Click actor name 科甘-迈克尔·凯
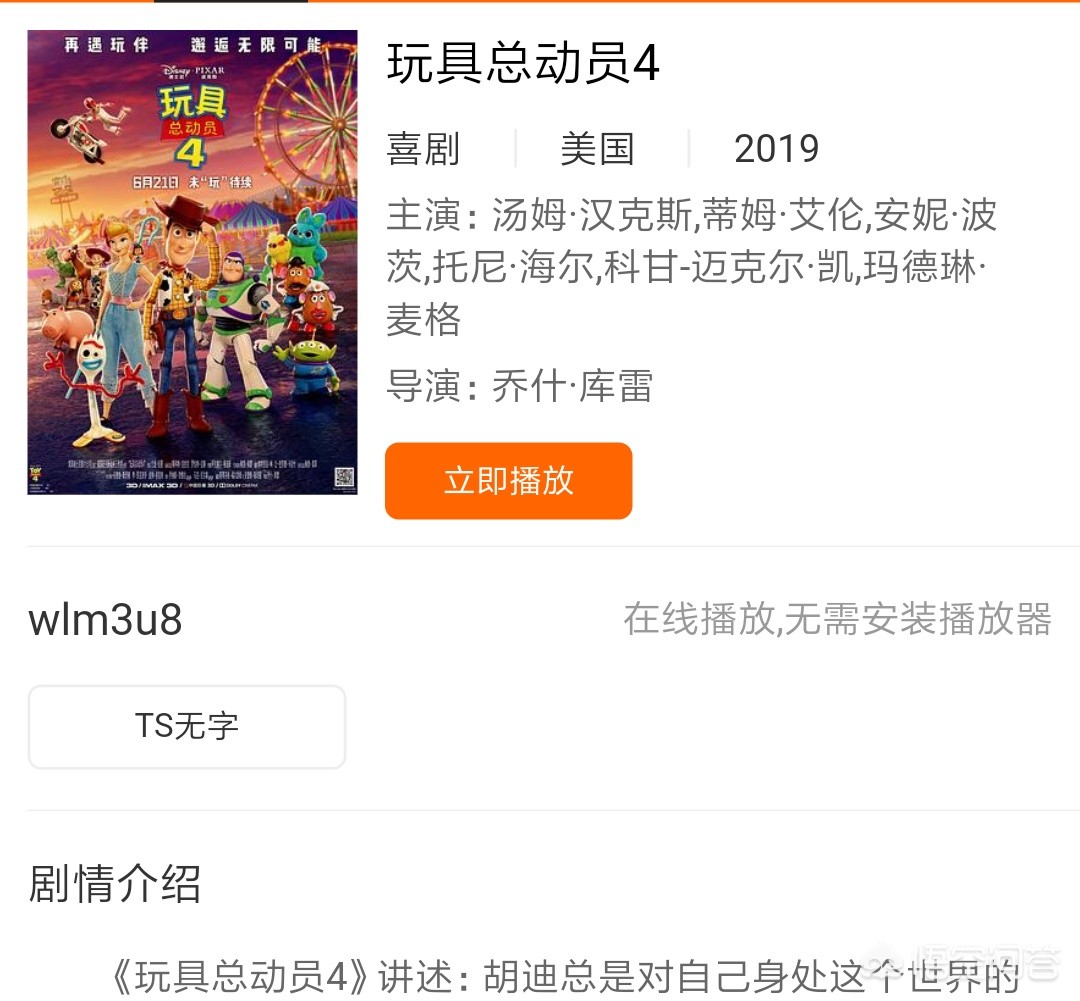The image size is (1080, 1001). (729, 267)
